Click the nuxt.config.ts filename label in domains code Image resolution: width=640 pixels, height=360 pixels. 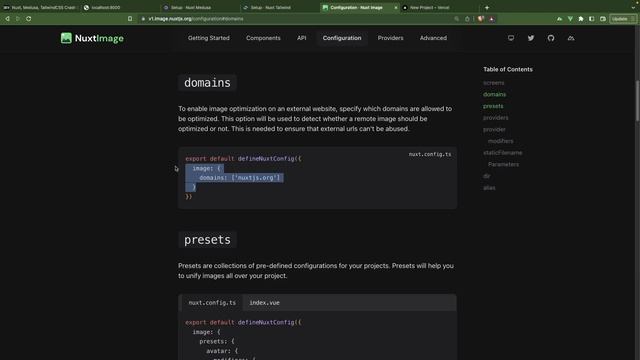(430, 154)
